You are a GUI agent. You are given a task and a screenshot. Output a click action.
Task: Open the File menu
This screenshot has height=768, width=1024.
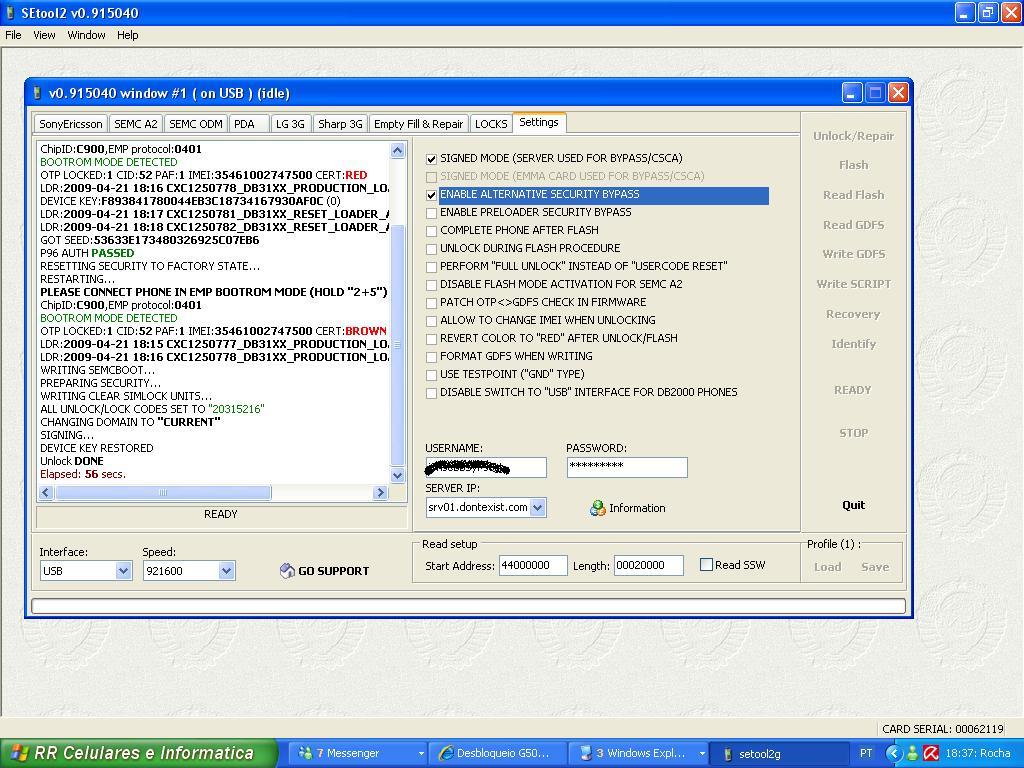click(13, 35)
